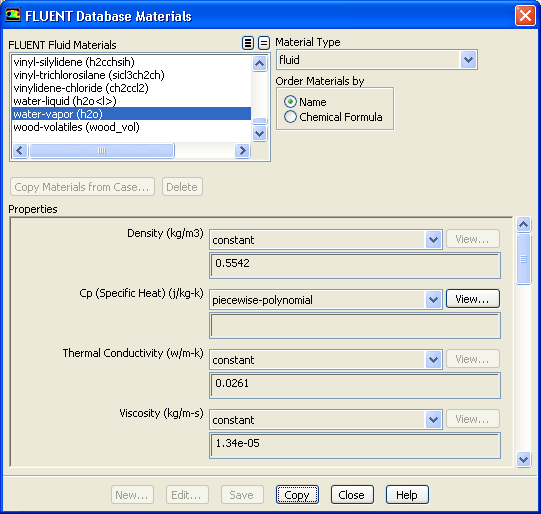The height and width of the screenshot is (514, 541).
Task: Click materials list scroll-left arrow
Action: [x=20, y=150]
